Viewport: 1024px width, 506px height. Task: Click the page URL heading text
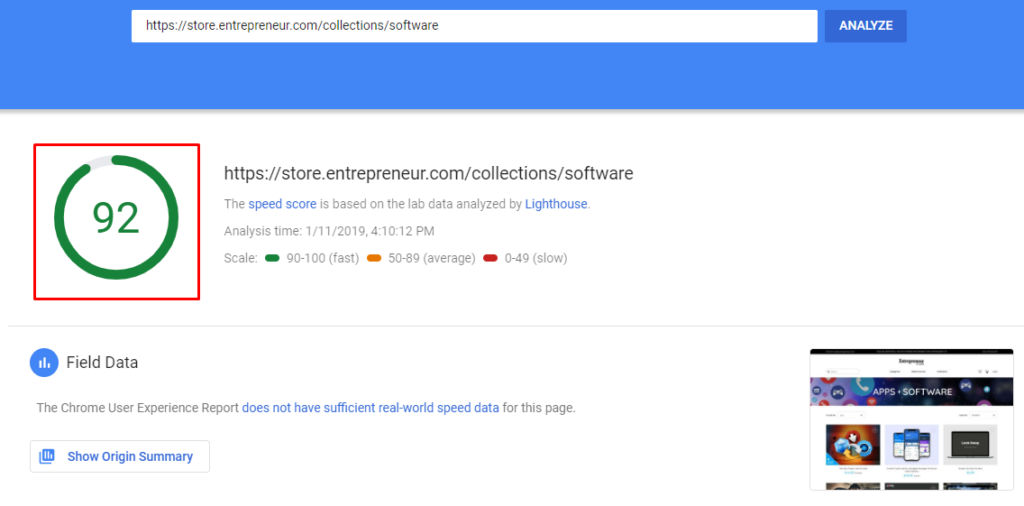(x=428, y=174)
